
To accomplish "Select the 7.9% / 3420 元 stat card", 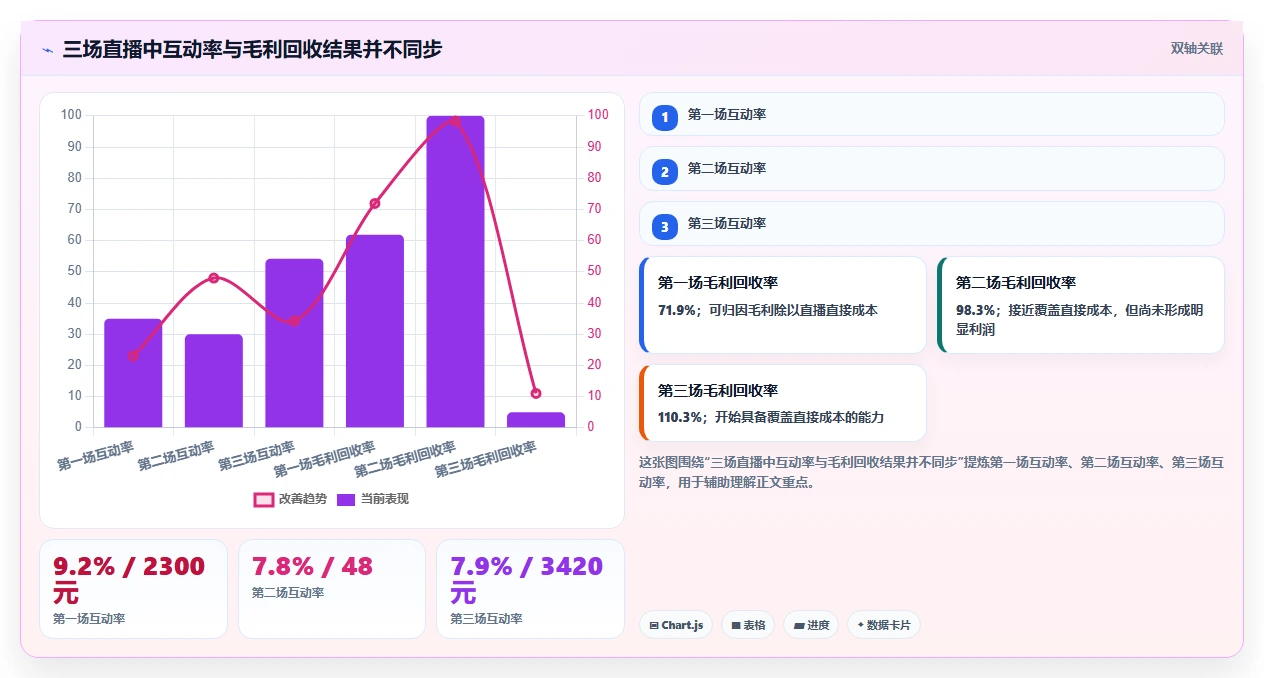I will pyautogui.click(x=530, y=588).
